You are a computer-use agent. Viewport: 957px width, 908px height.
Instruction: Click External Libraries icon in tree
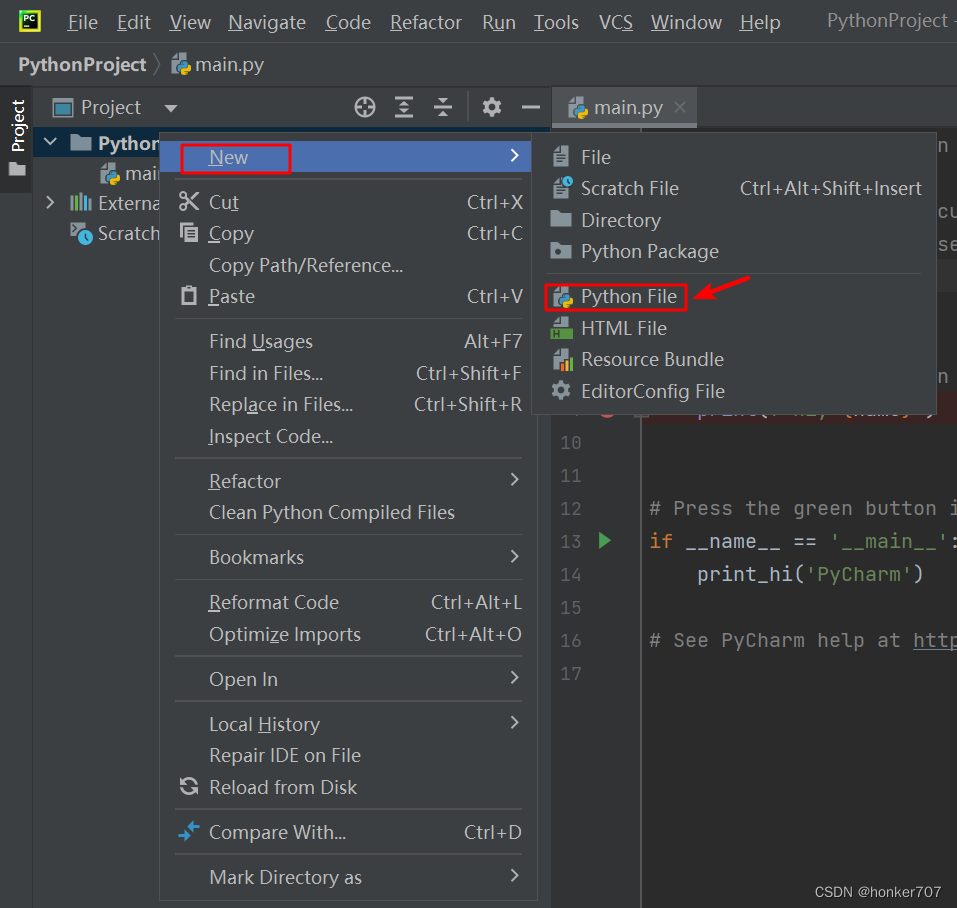(x=81, y=203)
